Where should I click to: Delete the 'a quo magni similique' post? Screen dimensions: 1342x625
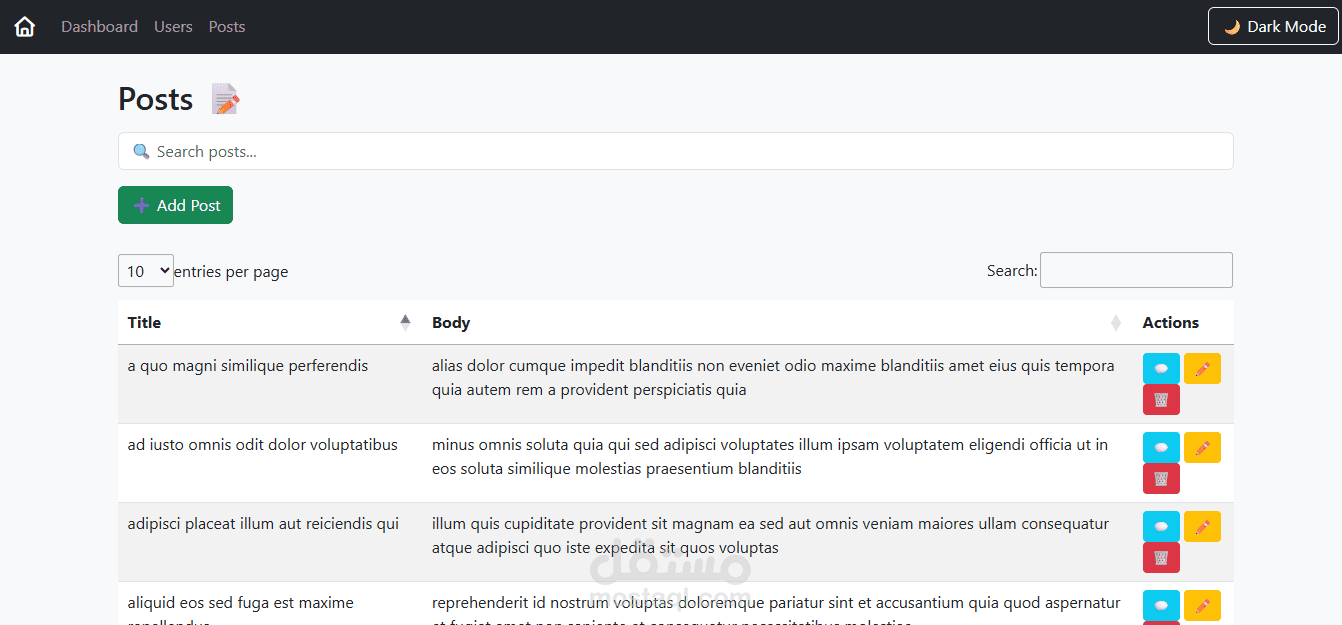coord(1161,400)
